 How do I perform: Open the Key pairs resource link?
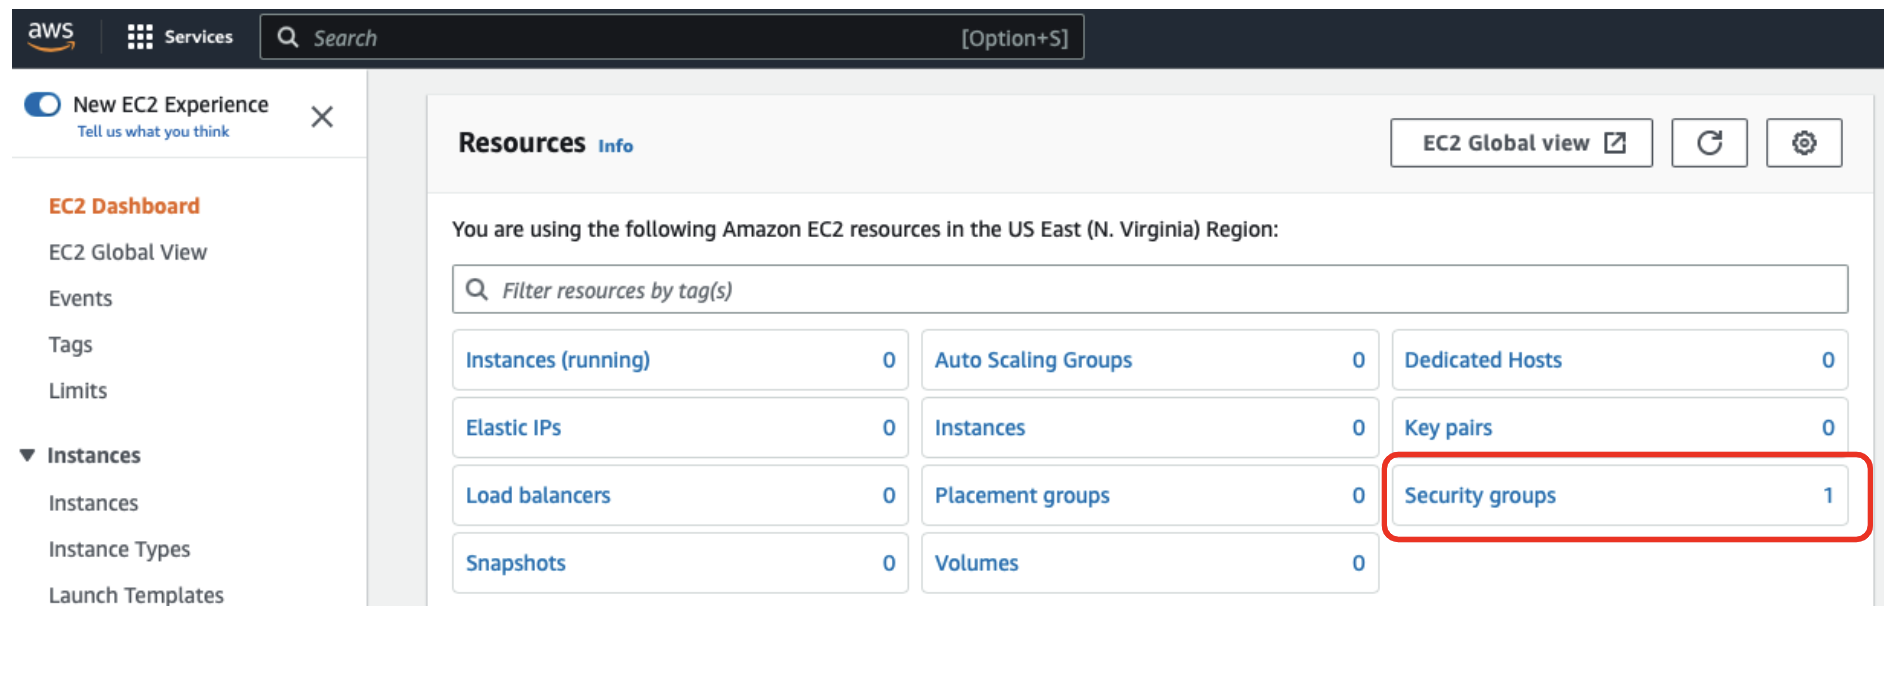pyautogui.click(x=1447, y=428)
